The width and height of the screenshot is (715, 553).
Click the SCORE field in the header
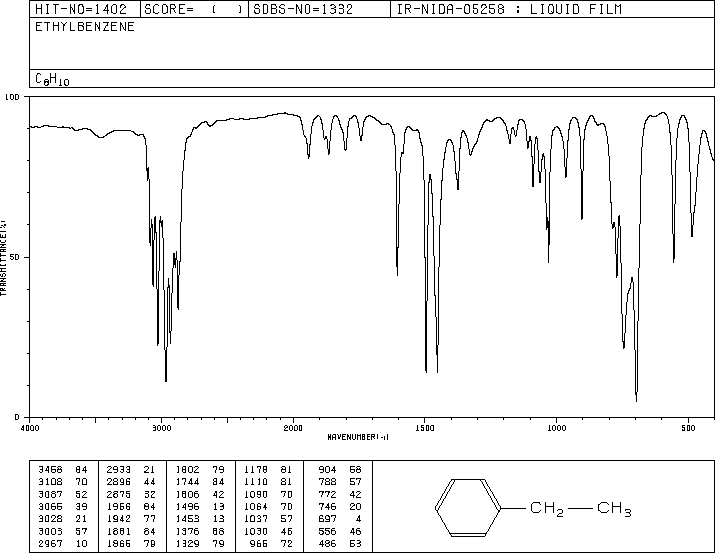pos(194,9)
